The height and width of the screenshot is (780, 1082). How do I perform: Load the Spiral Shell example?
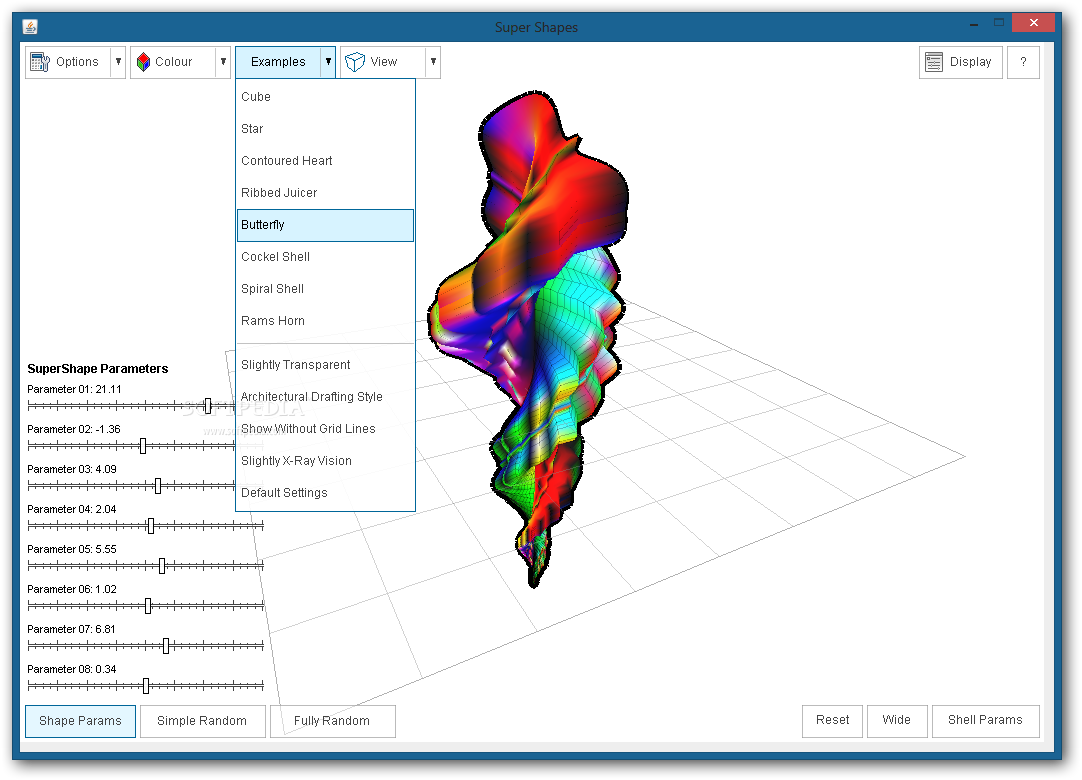(x=325, y=289)
